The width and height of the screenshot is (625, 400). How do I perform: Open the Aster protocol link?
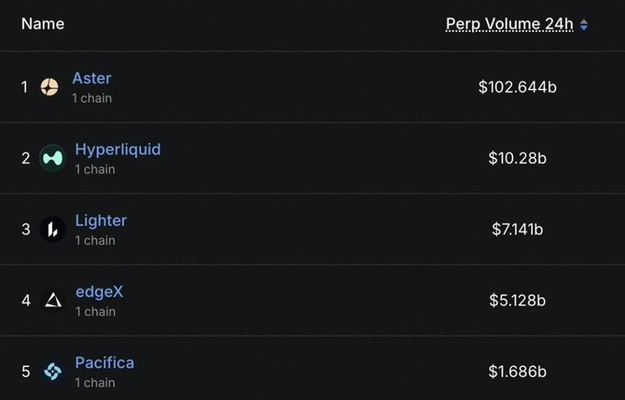pyautogui.click(x=92, y=78)
